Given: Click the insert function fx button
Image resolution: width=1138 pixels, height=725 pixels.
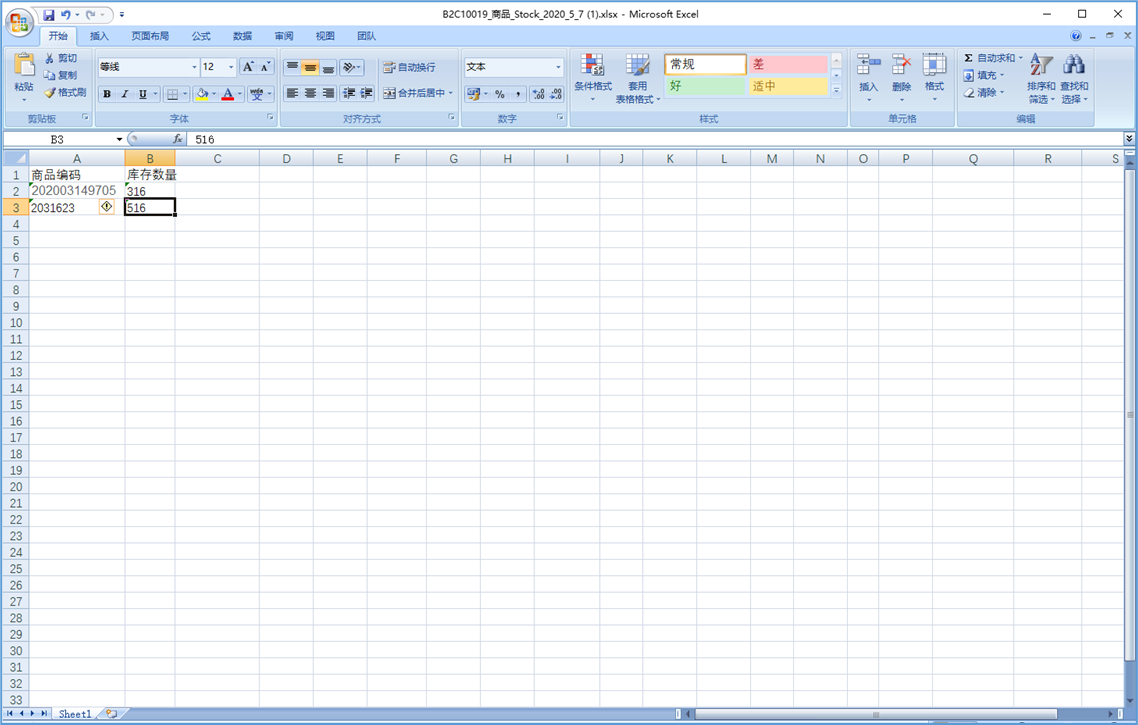Looking at the screenshot, I should (x=178, y=139).
